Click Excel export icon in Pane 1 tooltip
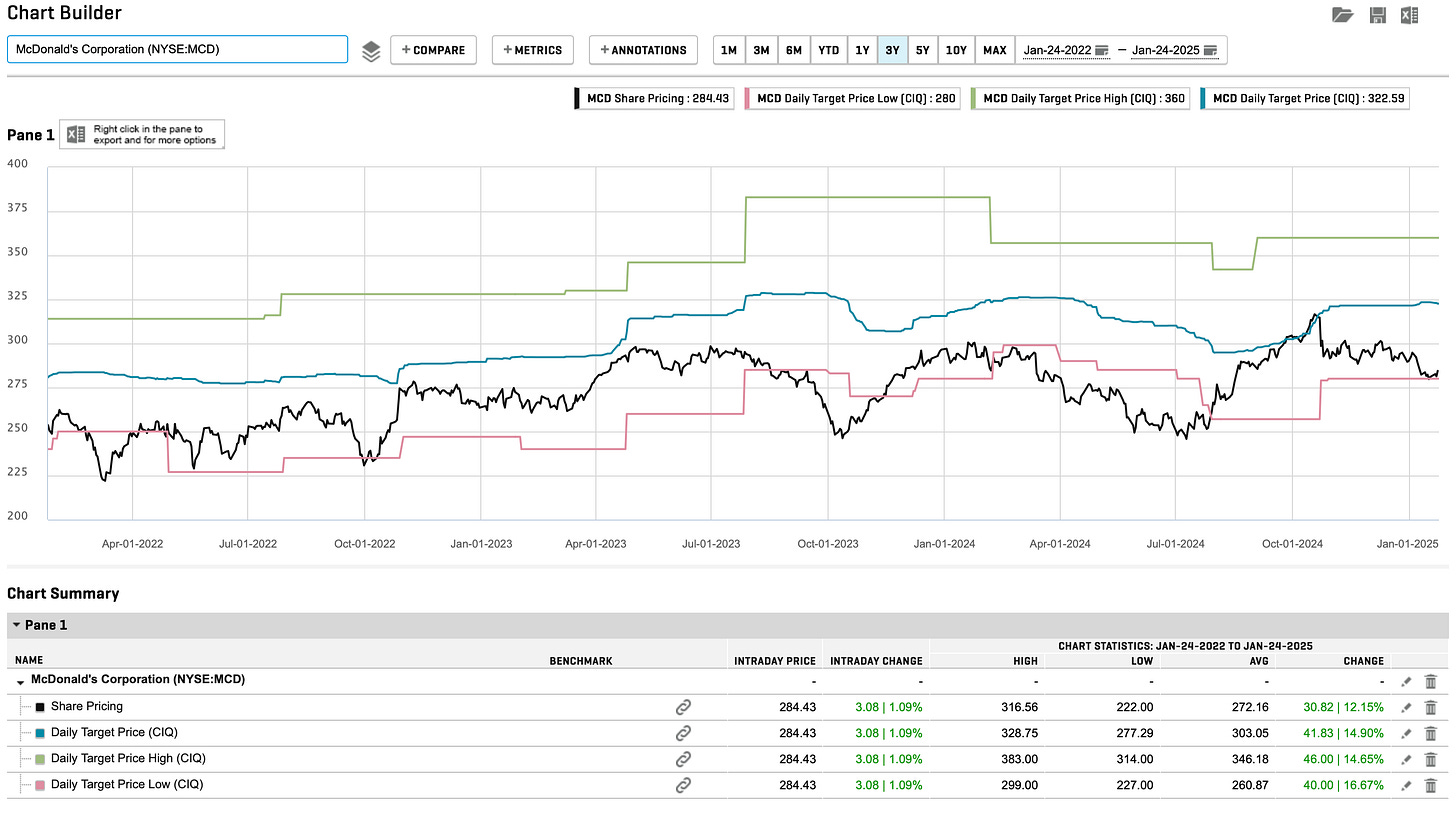Image resolution: width=1456 pixels, height=815 pixels. (x=75, y=134)
